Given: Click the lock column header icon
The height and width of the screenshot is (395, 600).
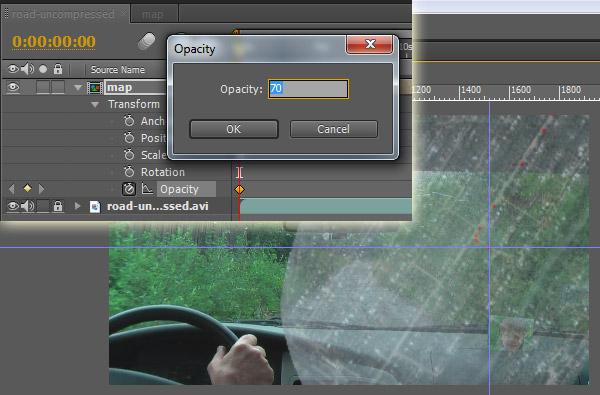Looking at the screenshot, I should point(58,69).
